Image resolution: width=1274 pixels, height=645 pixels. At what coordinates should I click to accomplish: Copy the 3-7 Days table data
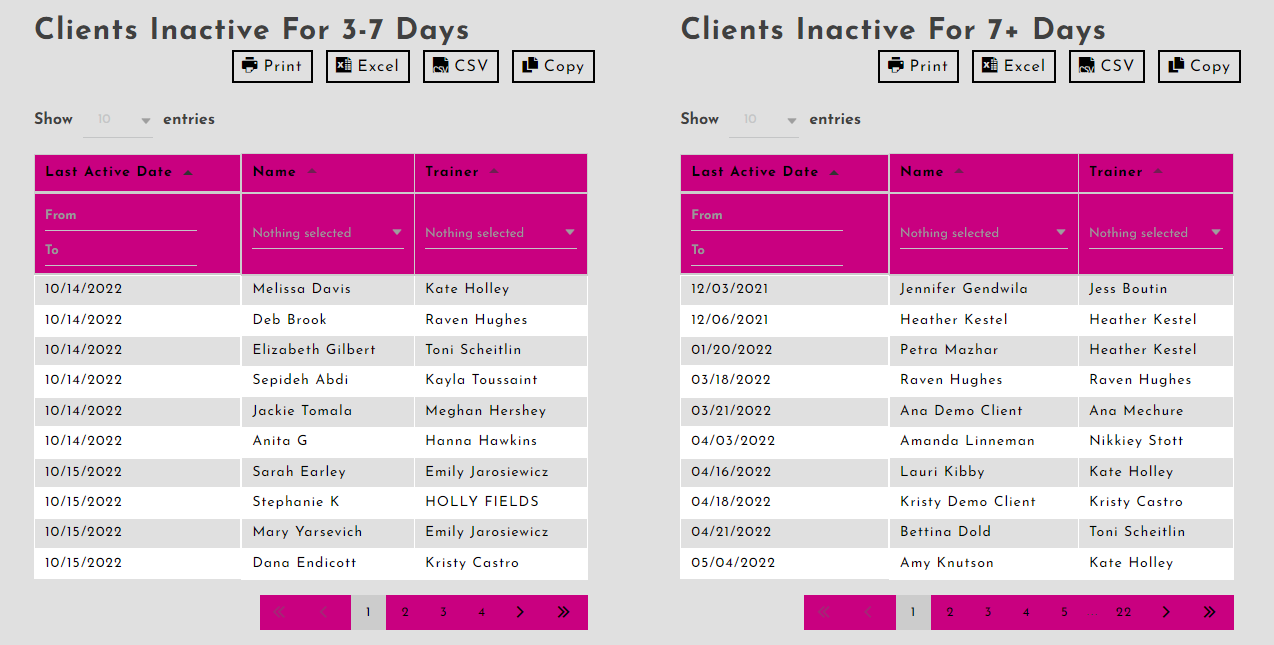click(553, 67)
